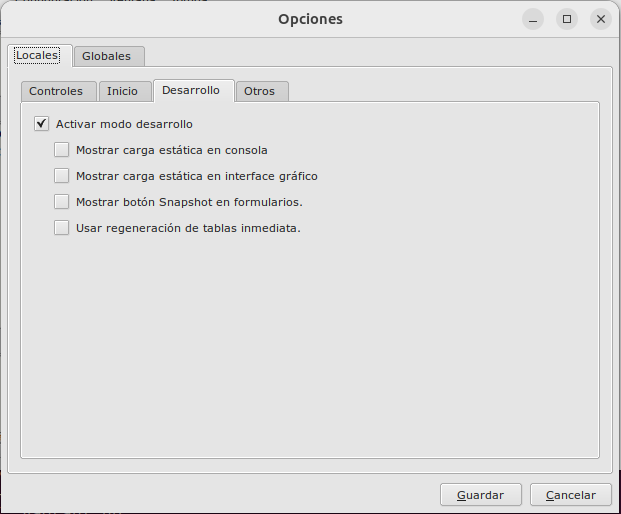621x514 pixels.
Task: Close the Opciones dialog
Action: click(x=601, y=19)
